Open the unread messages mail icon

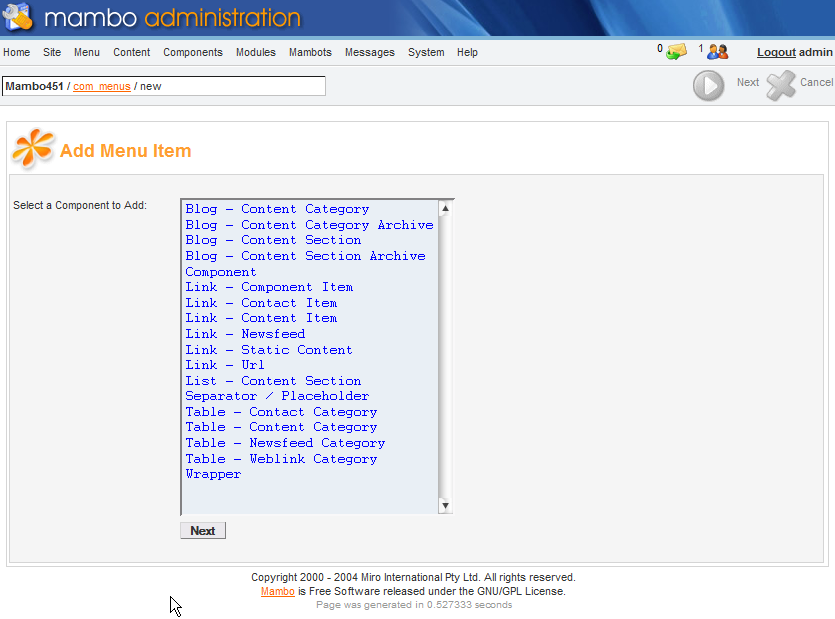click(677, 51)
